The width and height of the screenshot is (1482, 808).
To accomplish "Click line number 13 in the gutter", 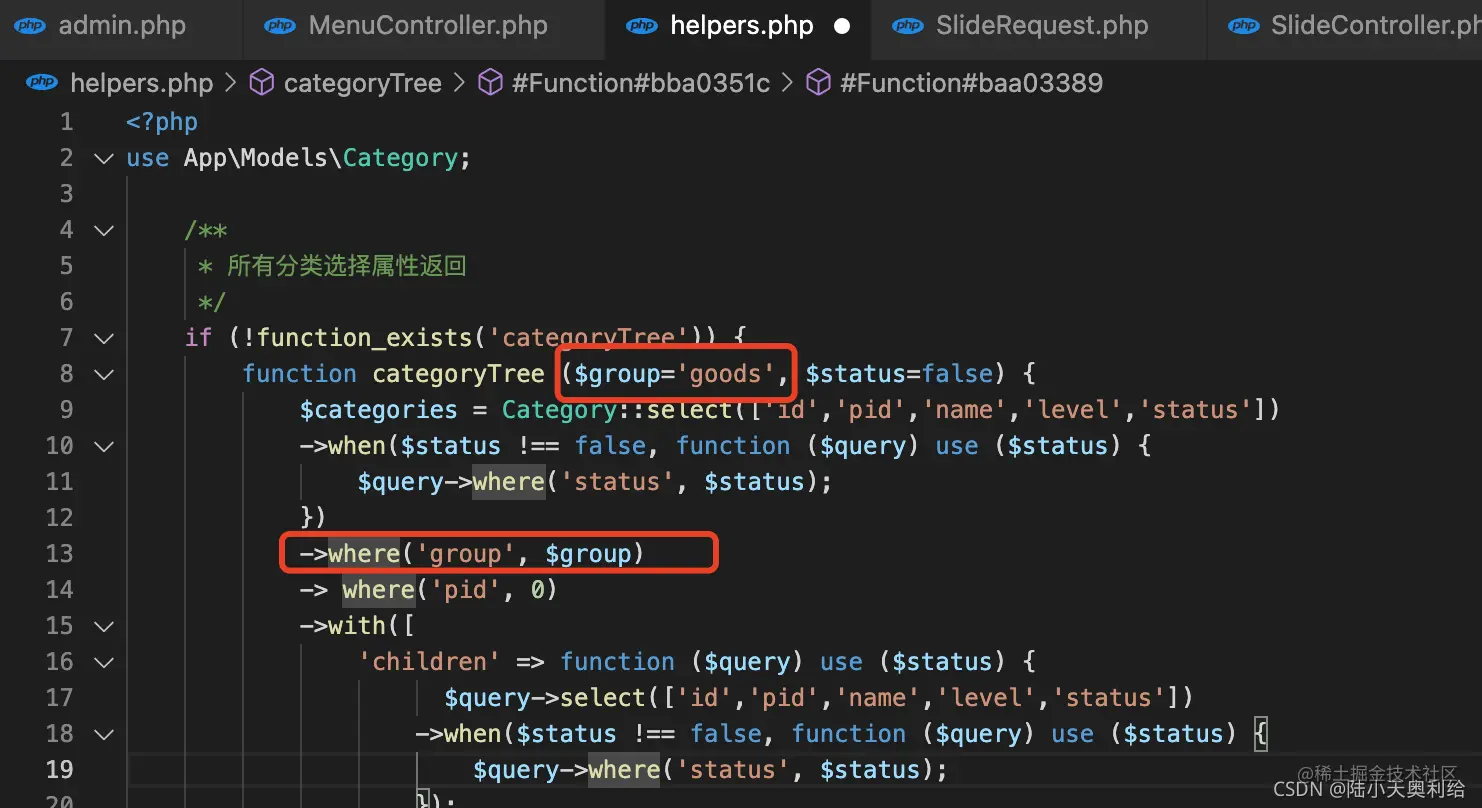I will pos(60,554).
